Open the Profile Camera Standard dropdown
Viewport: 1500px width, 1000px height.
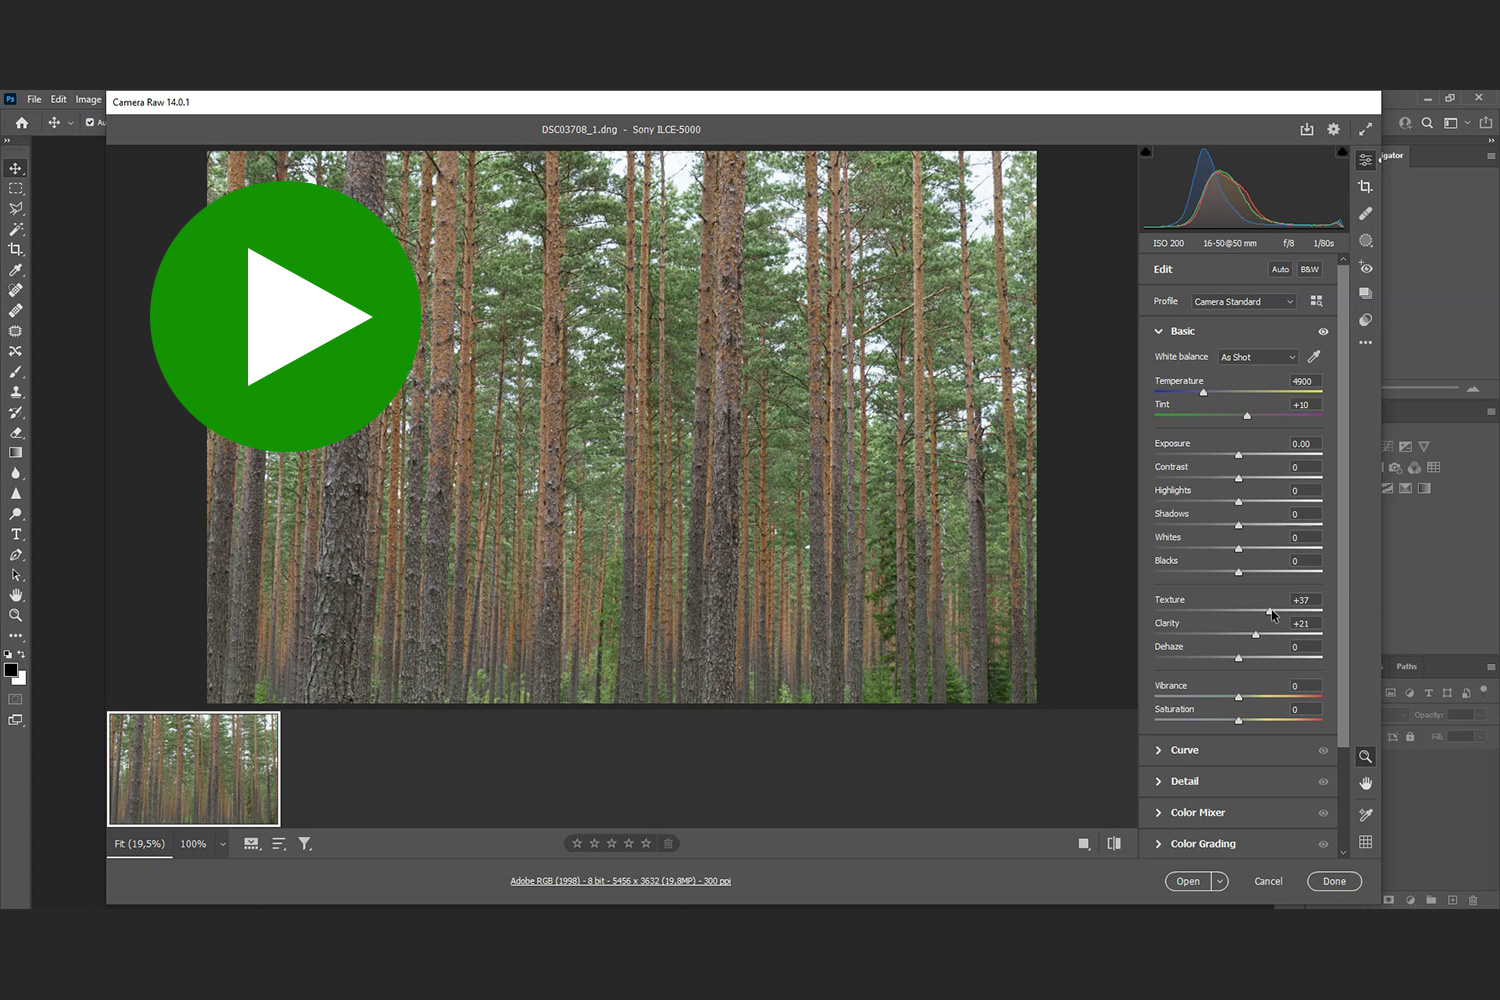point(1243,302)
